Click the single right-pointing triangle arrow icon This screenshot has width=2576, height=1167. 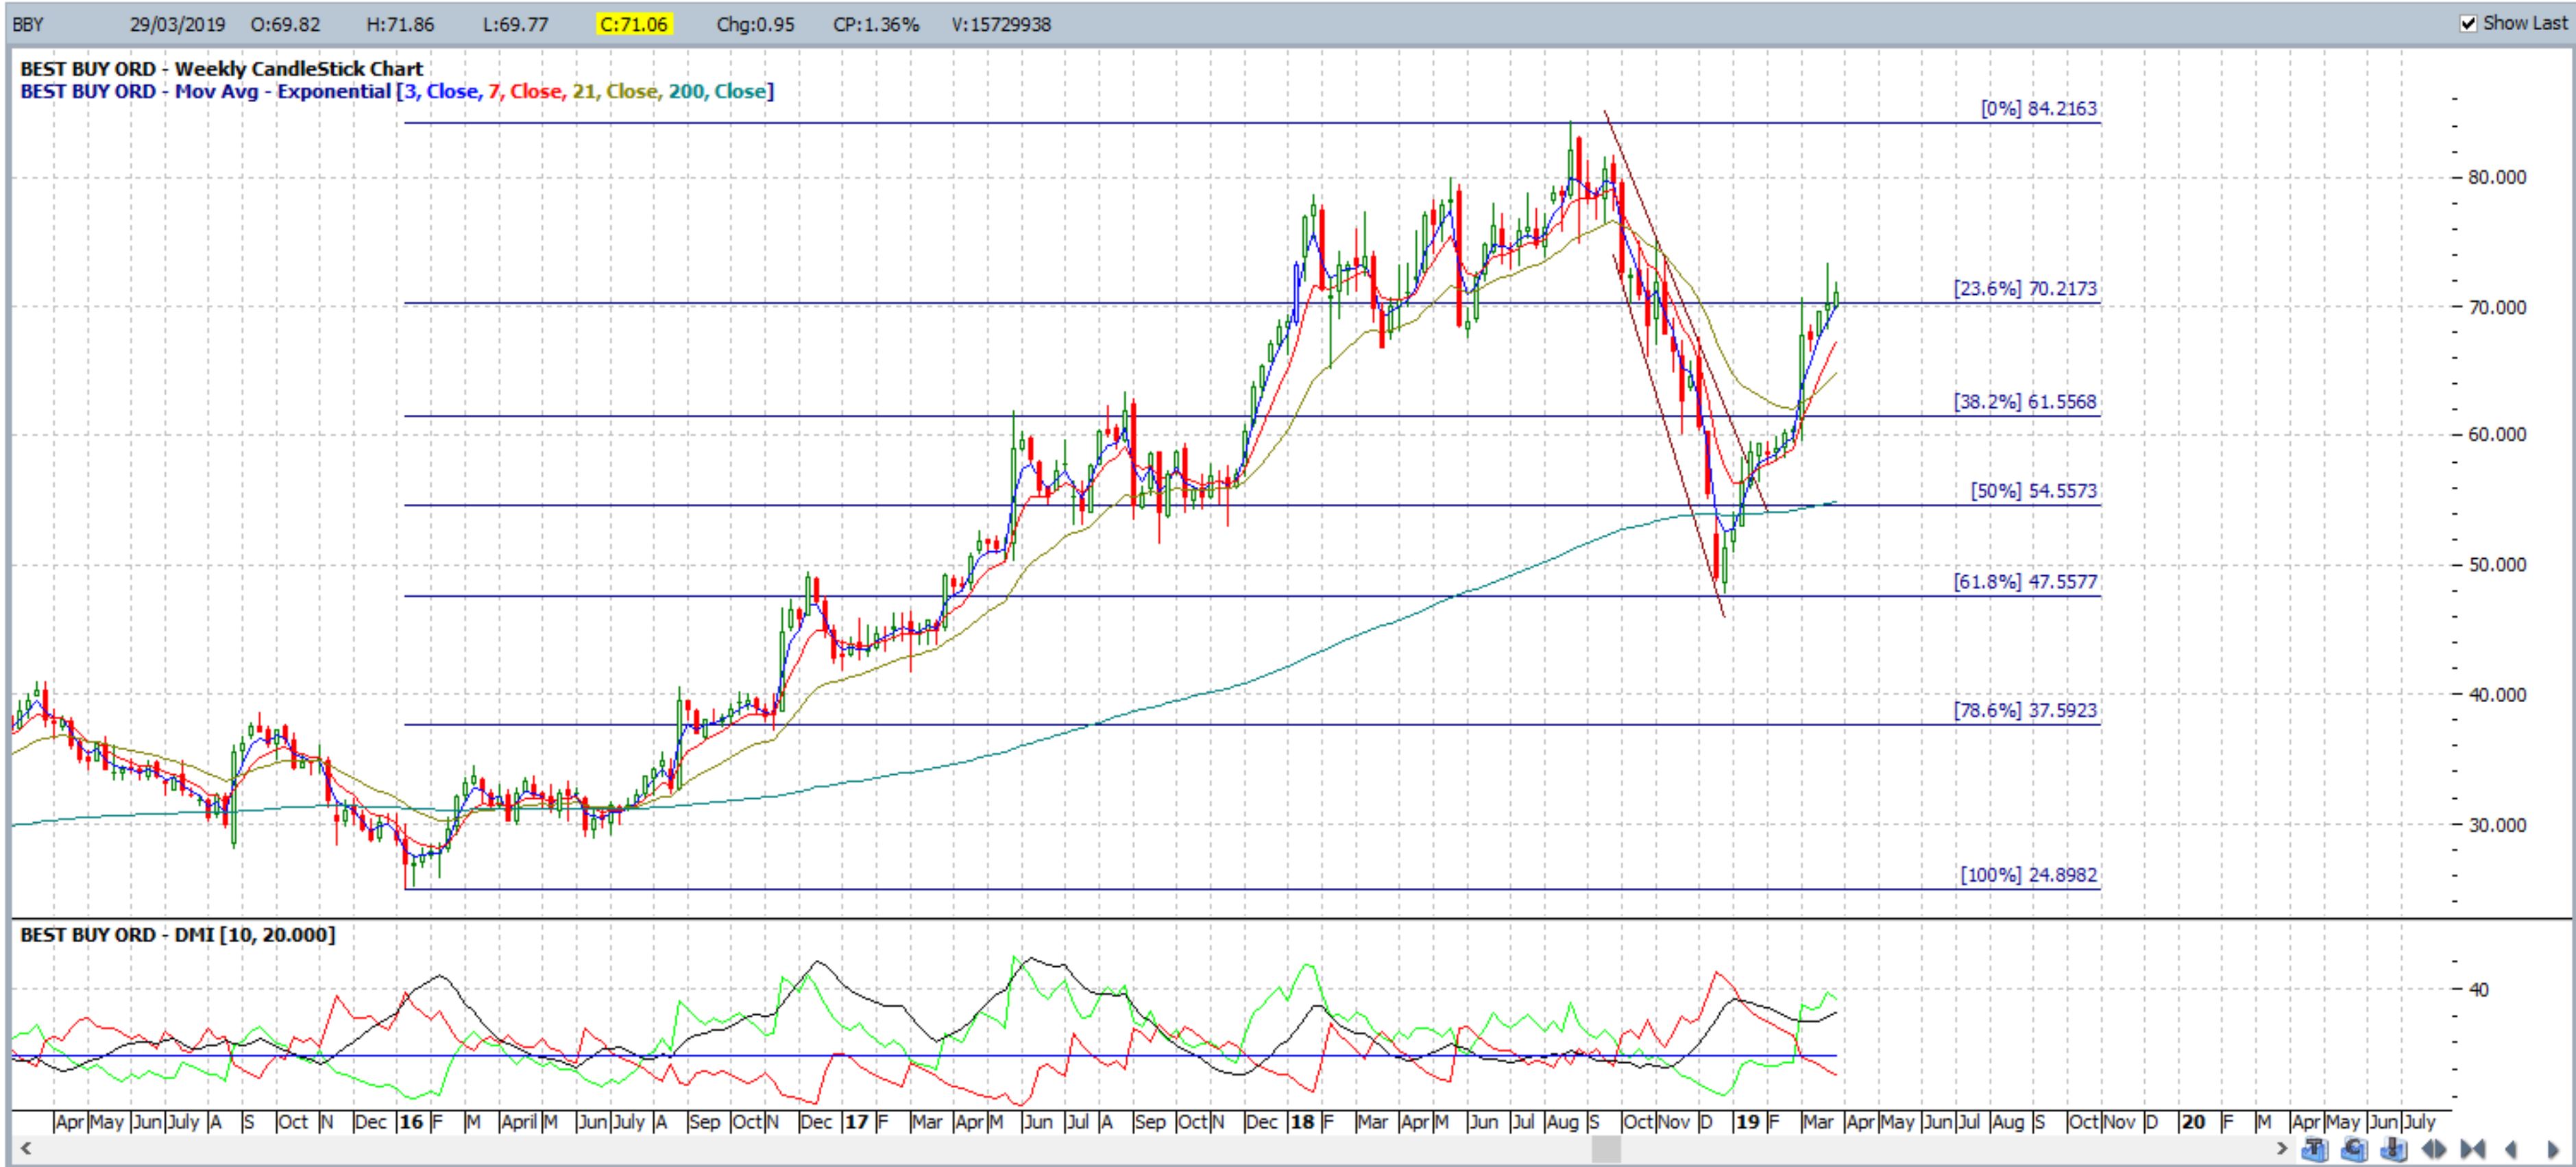[x=2554, y=1149]
